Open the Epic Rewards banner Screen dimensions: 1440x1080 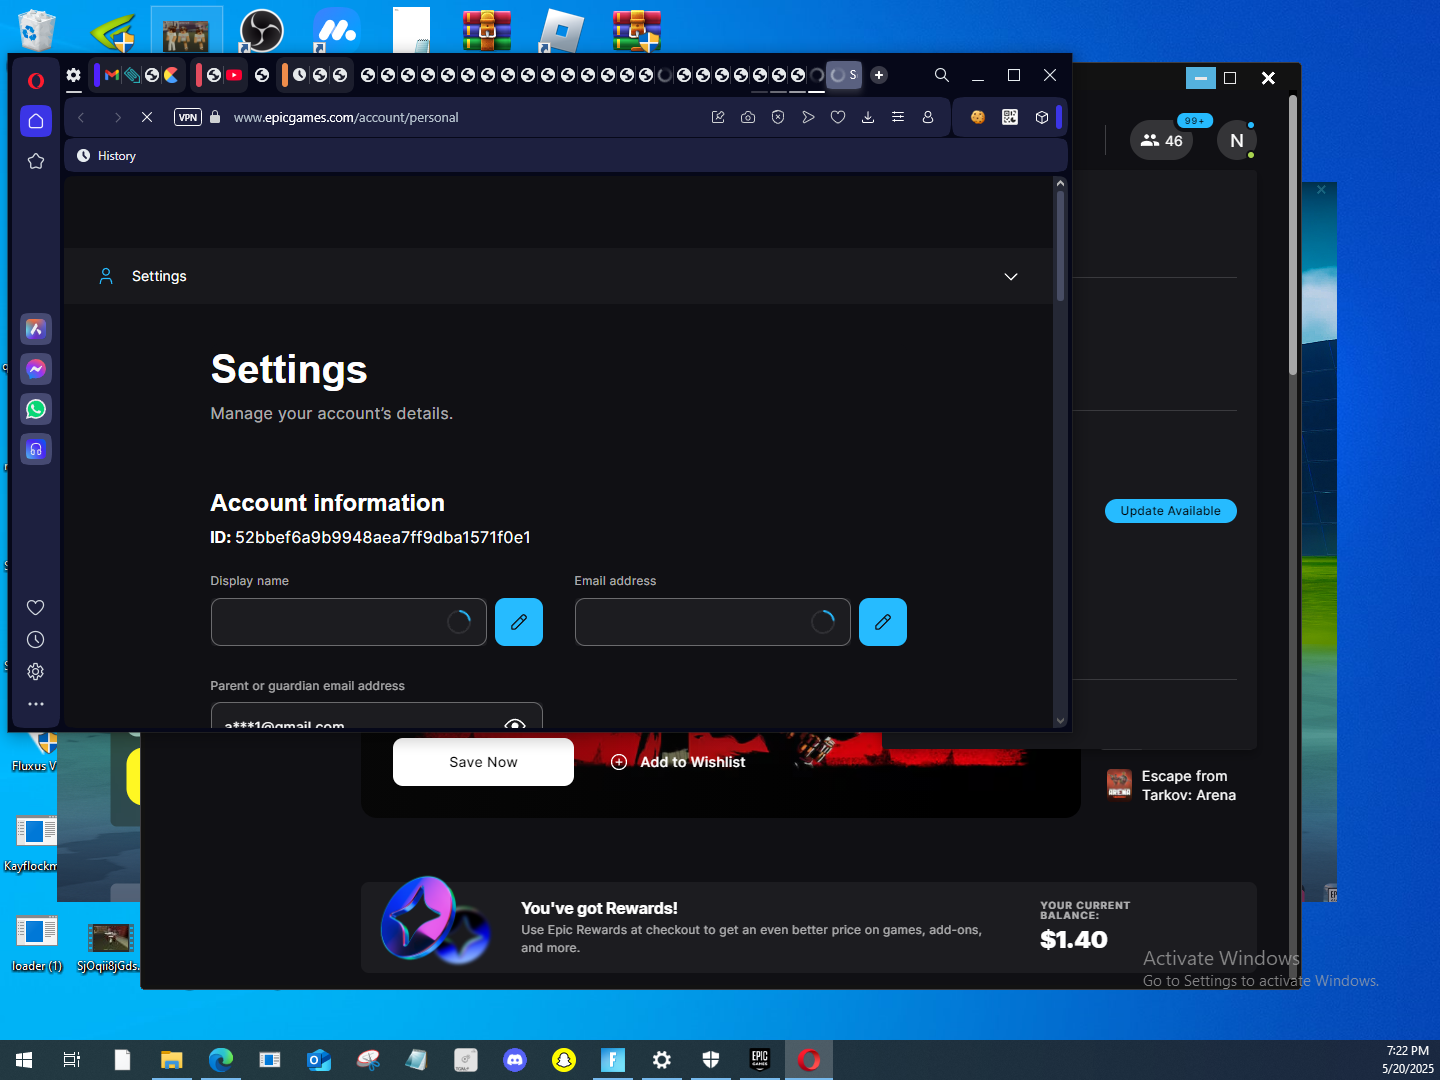pos(809,928)
